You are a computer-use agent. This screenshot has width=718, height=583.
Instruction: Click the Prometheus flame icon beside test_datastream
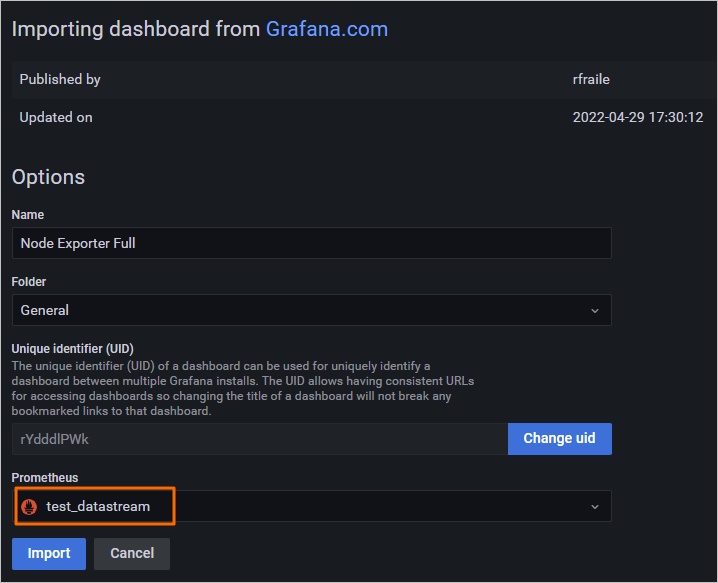[29, 507]
